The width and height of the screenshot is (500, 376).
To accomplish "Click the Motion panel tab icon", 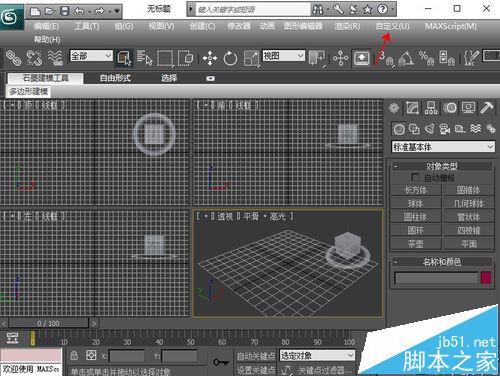I will click(x=451, y=108).
